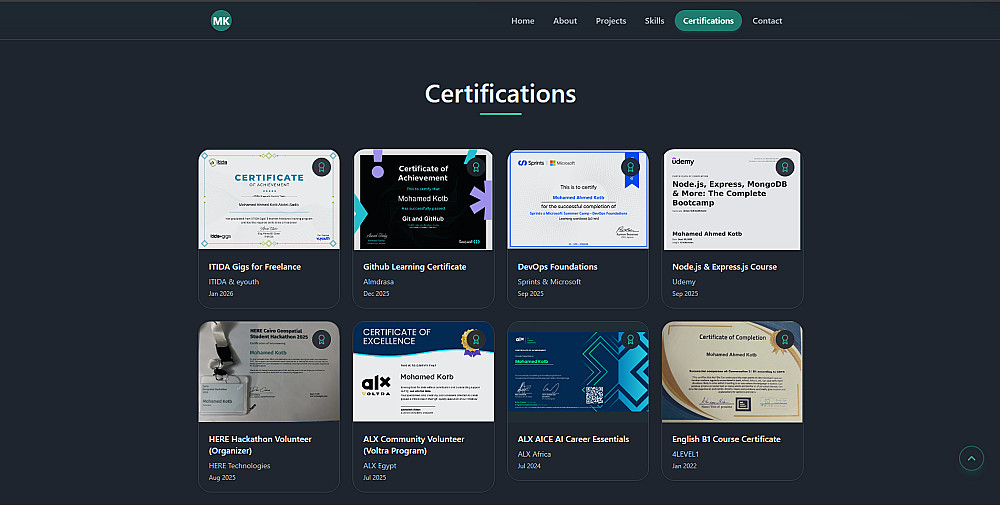Click the Certifications page heading
Screen dimensions: 1000x505
pyautogui.click(x=501, y=94)
